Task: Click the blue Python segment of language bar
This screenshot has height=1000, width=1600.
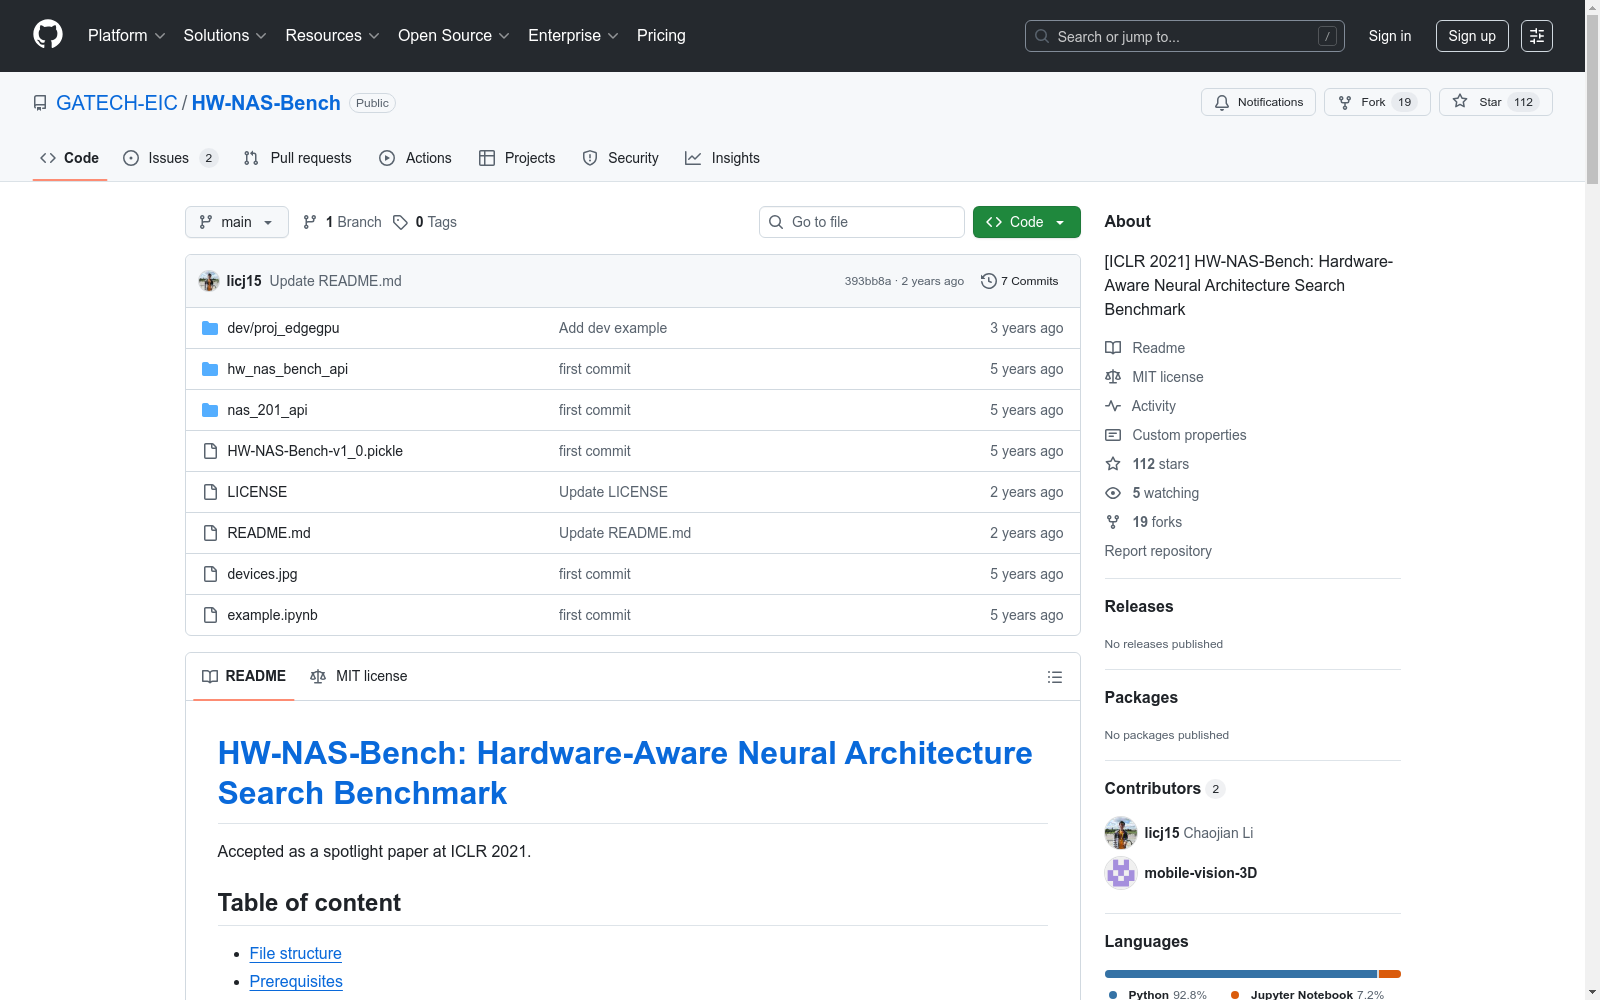Action: pyautogui.click(x=1241, y=974)
